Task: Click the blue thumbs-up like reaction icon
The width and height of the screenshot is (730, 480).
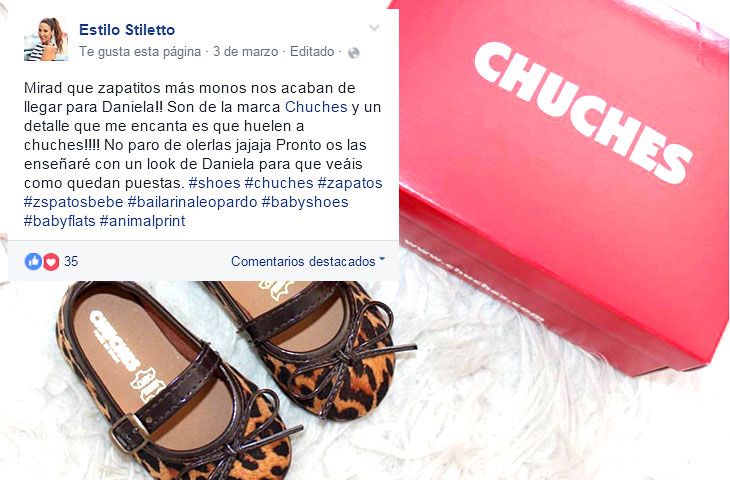Action: coord(33,261)
